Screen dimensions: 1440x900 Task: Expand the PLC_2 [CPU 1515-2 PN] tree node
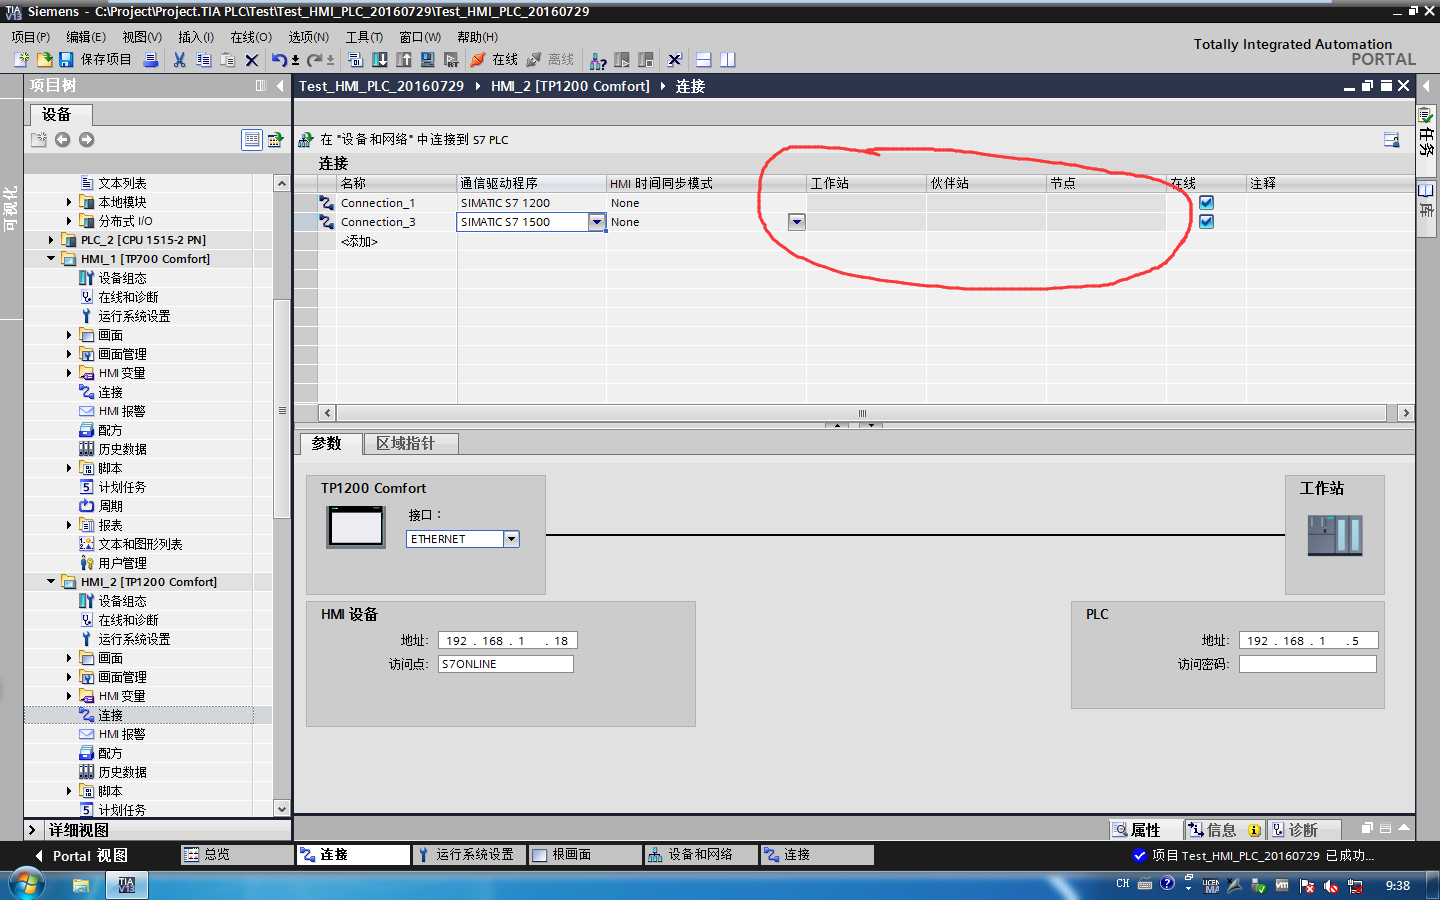(51, 240)
